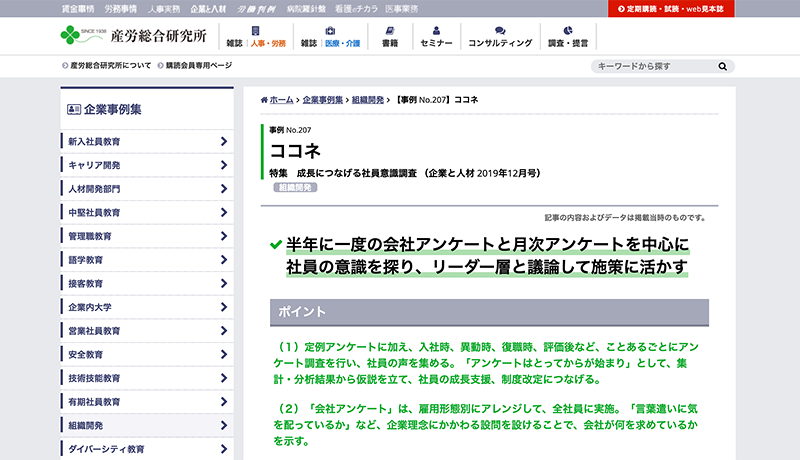
Task: Click 定期購読・試読・web見本誌 red button
Action: tap(676, 8)
